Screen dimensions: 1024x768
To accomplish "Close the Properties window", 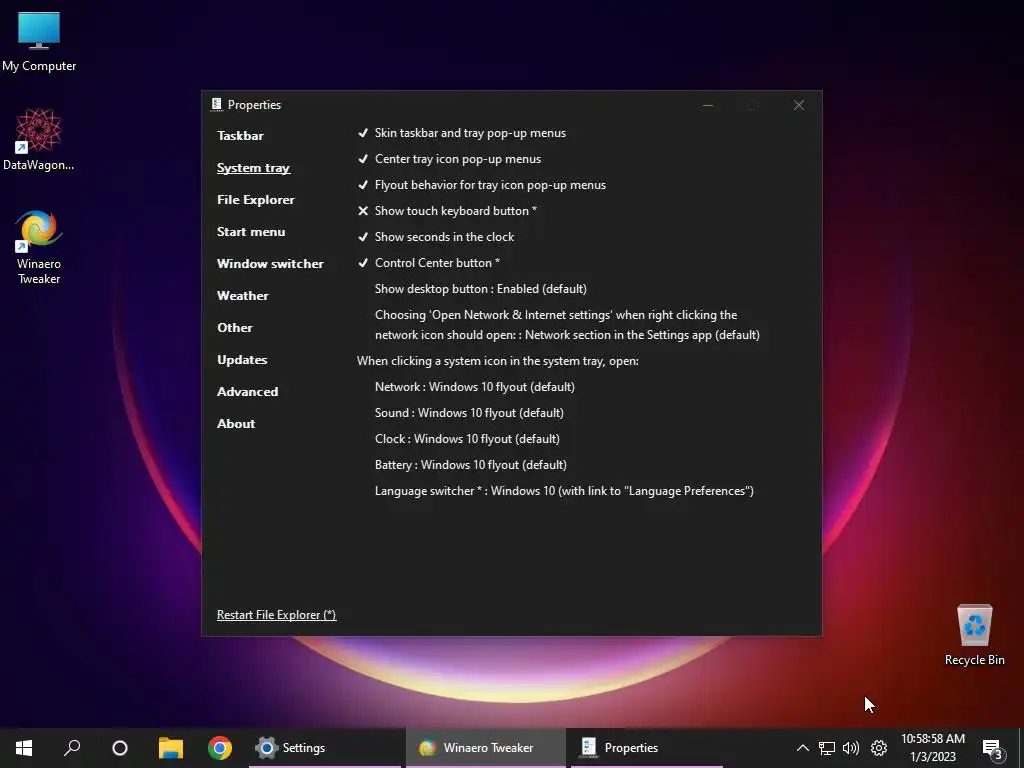I will tap(799, 105).
